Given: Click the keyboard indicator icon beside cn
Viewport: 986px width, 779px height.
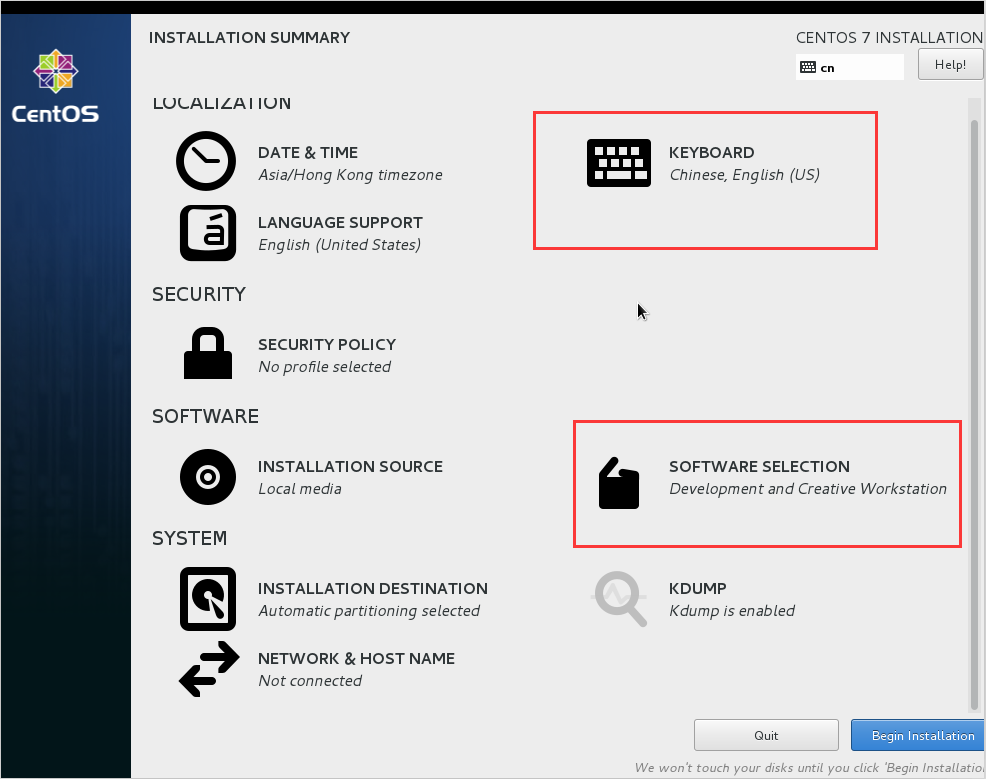Looking at the screenshot, I should [808, 67].
